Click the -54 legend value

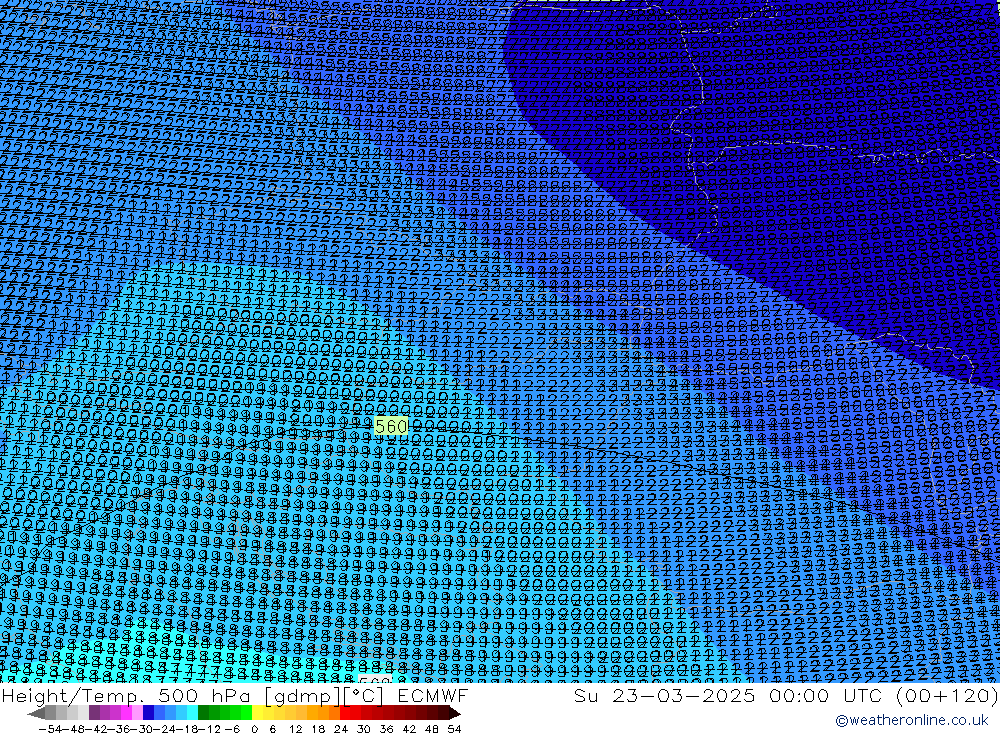(50, 729)
